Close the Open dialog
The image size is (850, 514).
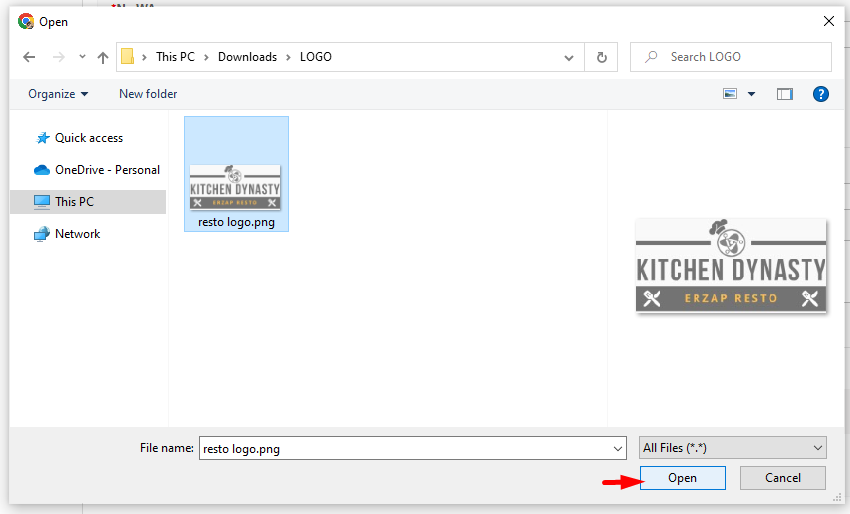pos(829,21)
